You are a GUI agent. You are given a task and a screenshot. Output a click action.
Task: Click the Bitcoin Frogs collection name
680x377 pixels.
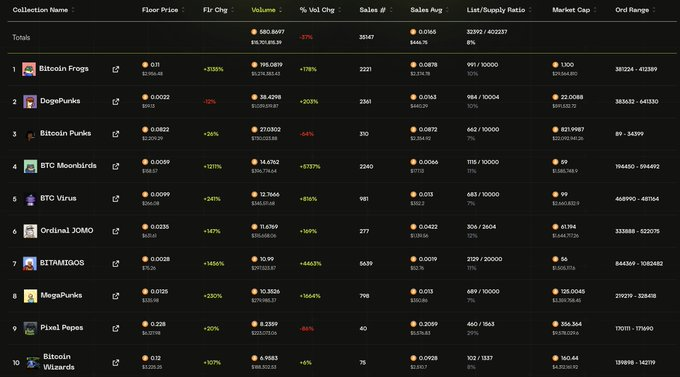click(x=64, y=69)
